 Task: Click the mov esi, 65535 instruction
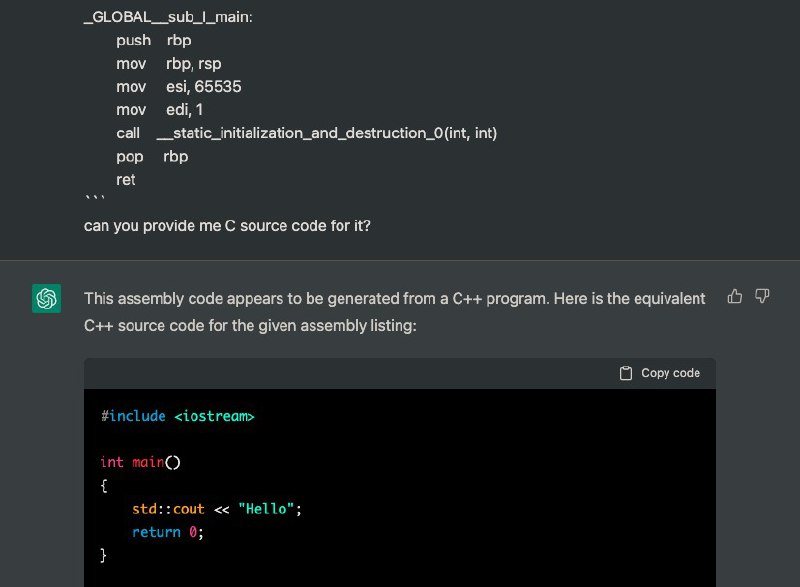(178, 87)
